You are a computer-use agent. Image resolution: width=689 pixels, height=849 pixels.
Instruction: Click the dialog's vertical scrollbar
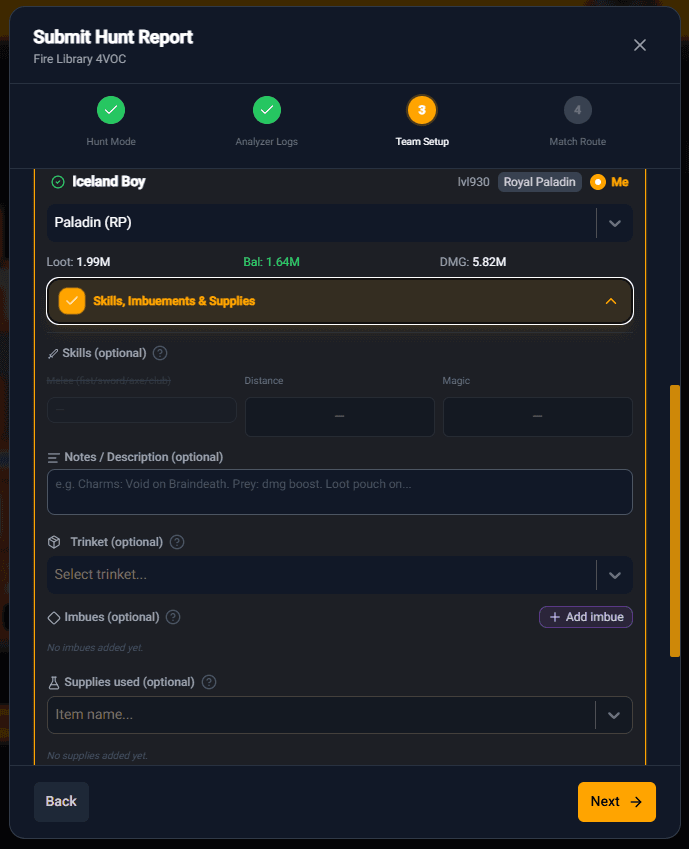(x=675, y=520)
